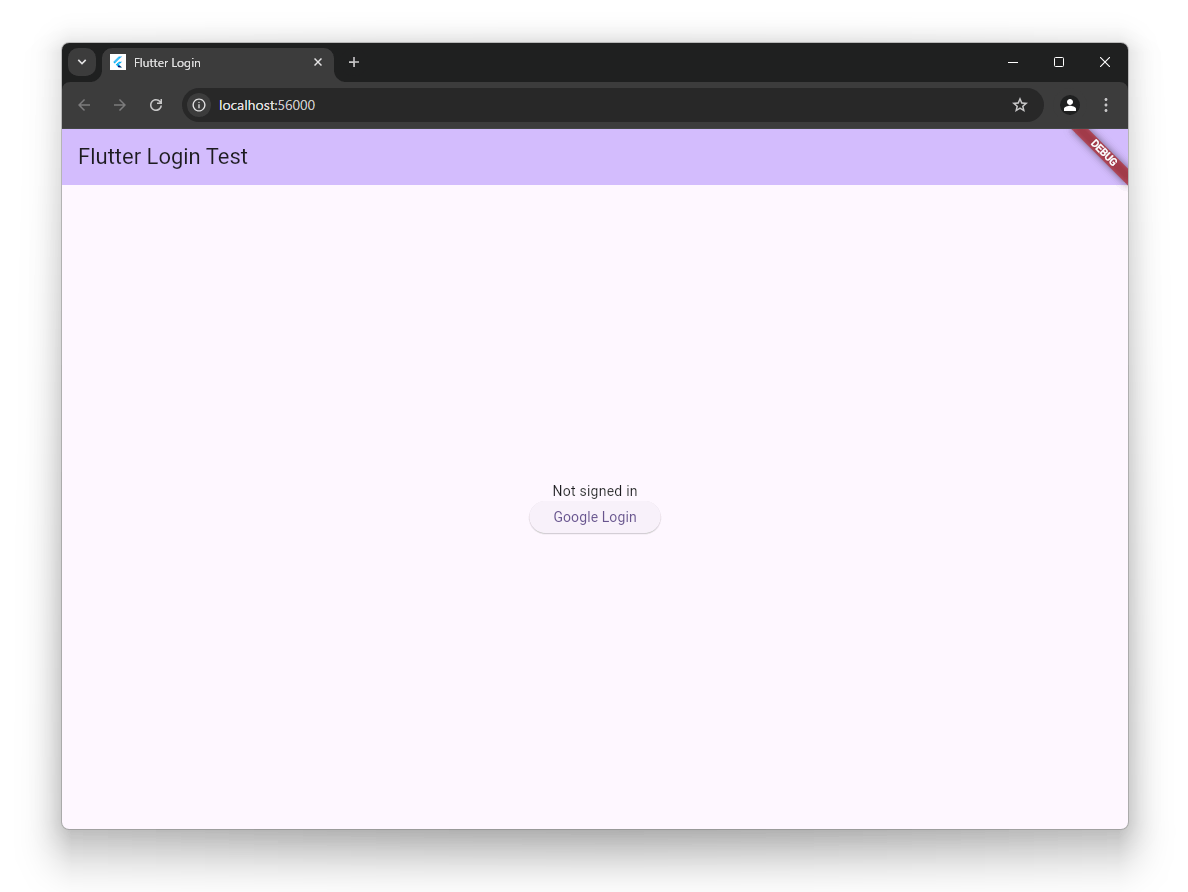1188x892 pixels.
Task: Close the browser window
Action: click(x=1105, y=62)
